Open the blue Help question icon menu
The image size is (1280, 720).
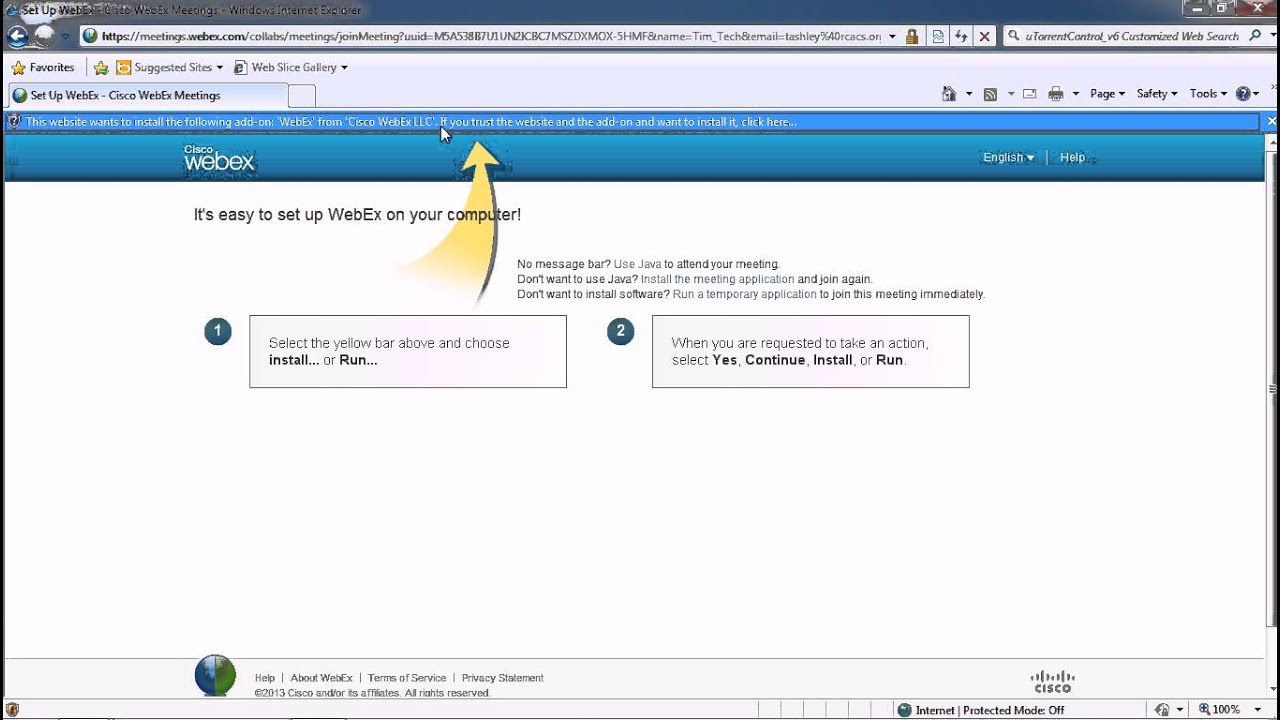[x=1247, y=93]
